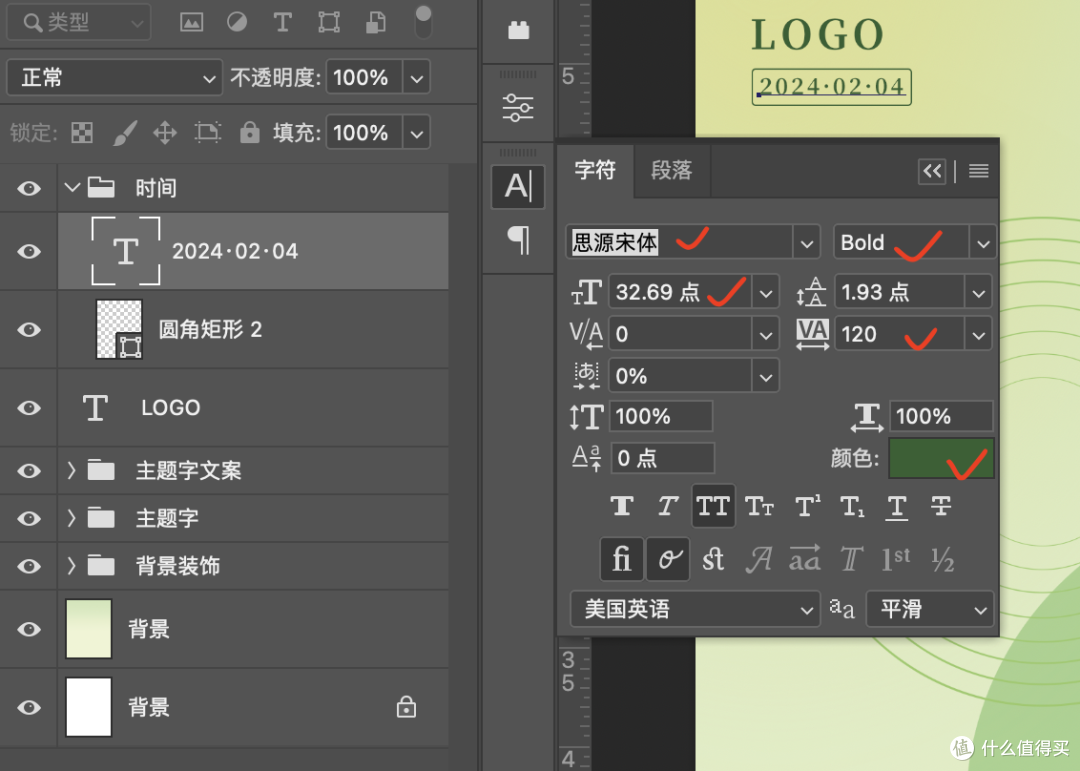Toggle Faux Italic text style
This screenshot has width=1080, height=771.
click(667, 506)
